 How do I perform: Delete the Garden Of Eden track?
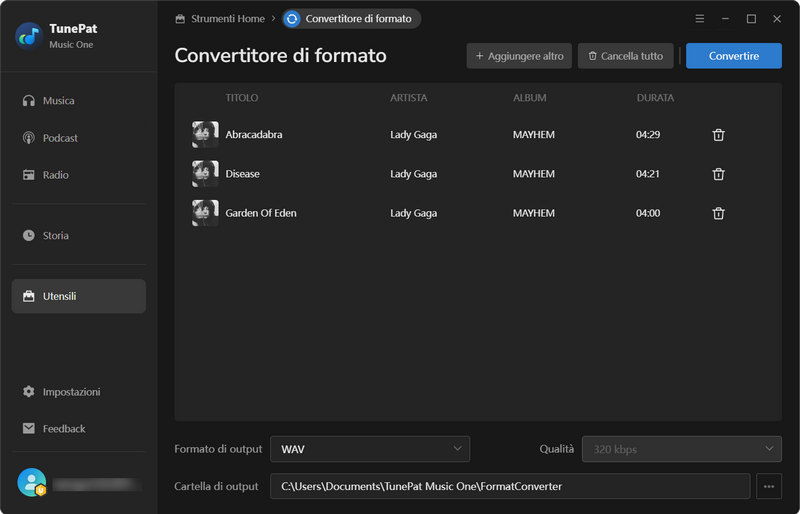[x=718, y=213]
